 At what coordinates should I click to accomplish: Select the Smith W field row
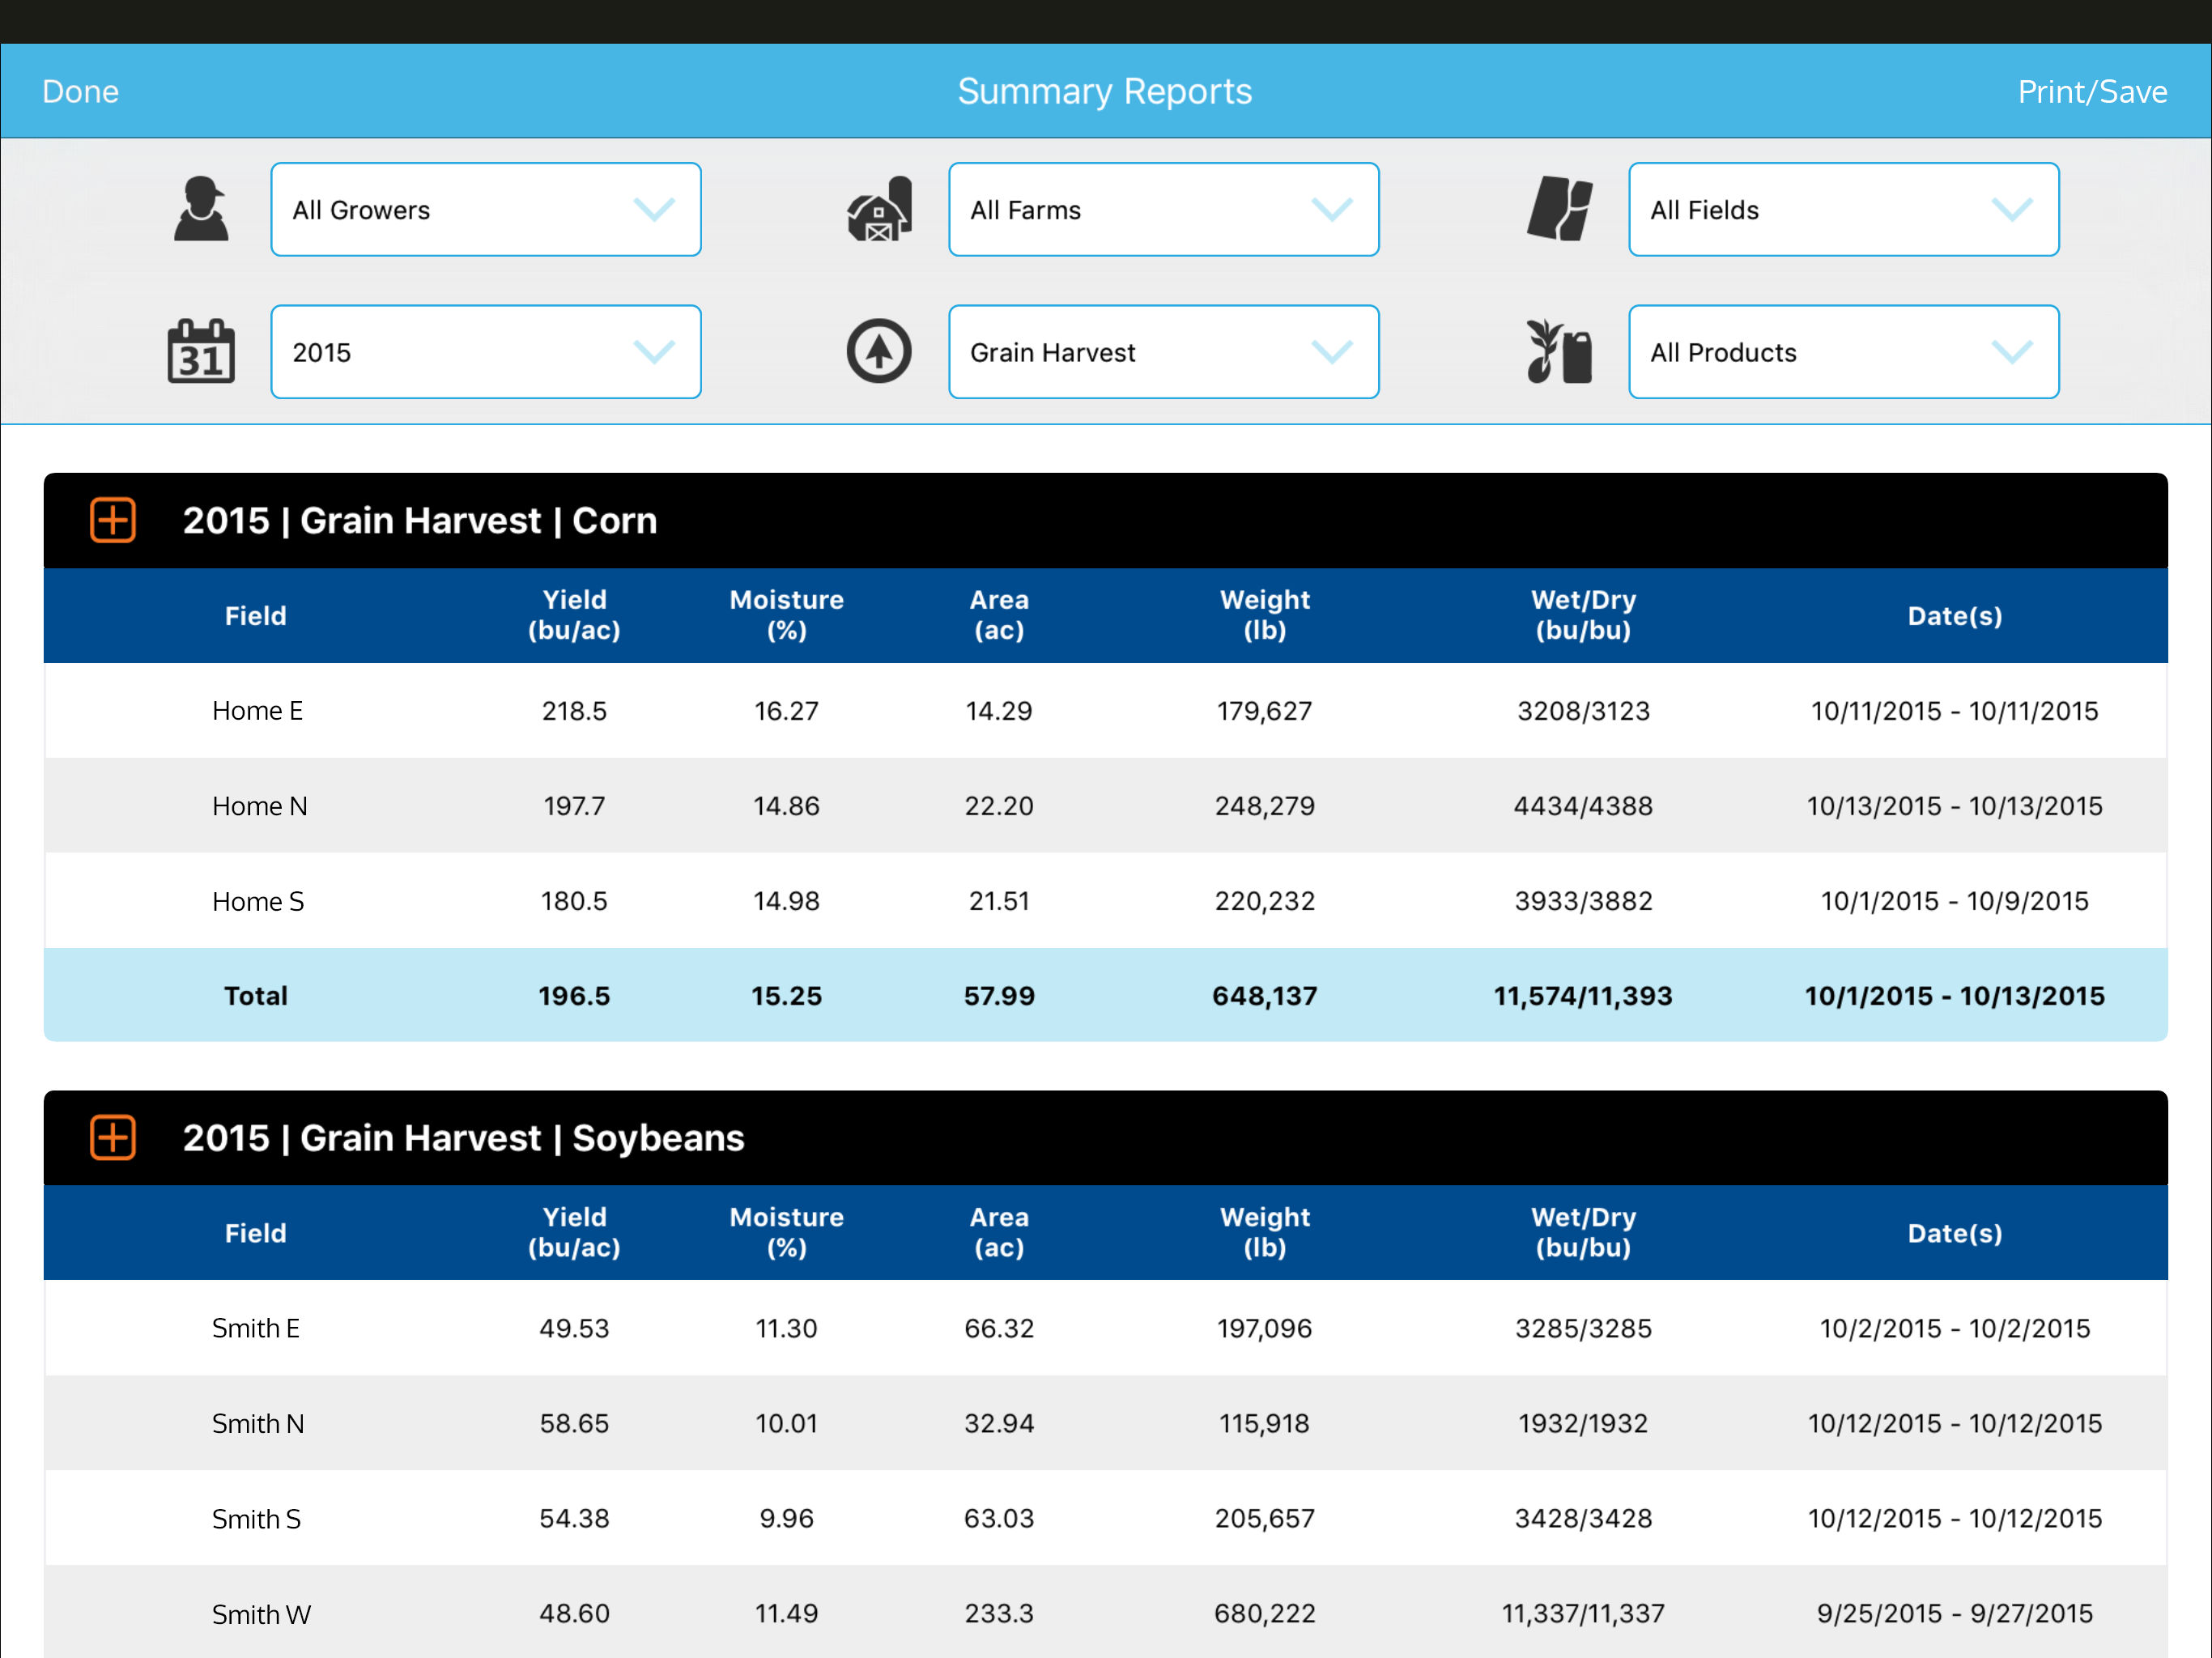[1106, 1612]
